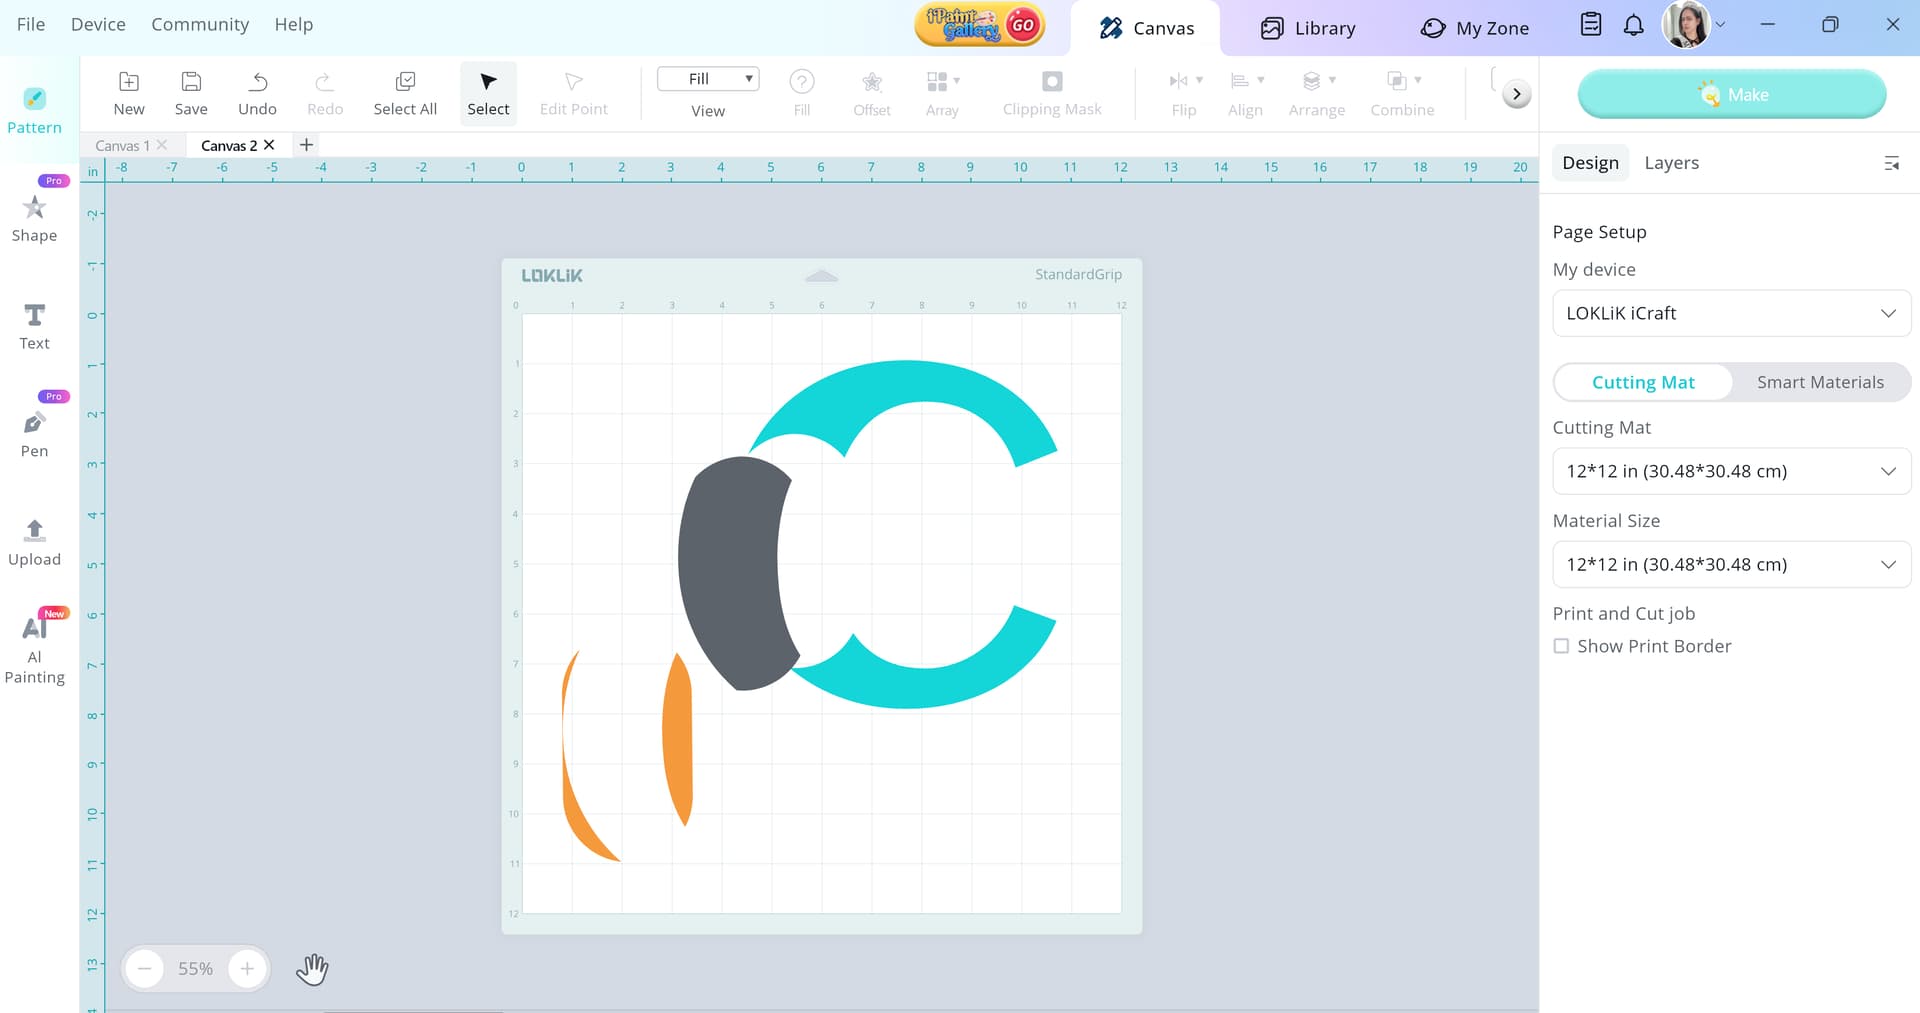Activate the hand pan tool

(x=312, y=968)
